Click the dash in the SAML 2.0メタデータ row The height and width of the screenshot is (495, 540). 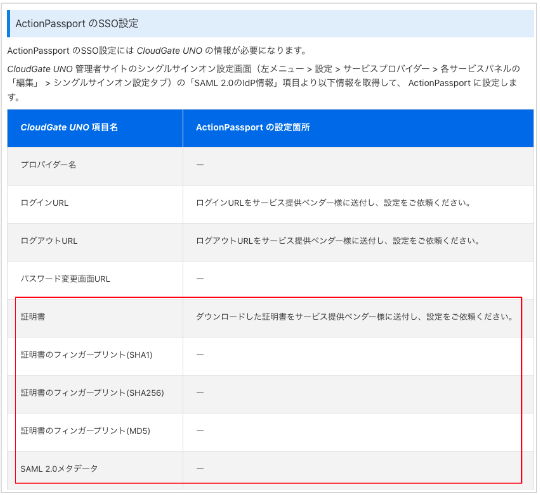point(200,468)
